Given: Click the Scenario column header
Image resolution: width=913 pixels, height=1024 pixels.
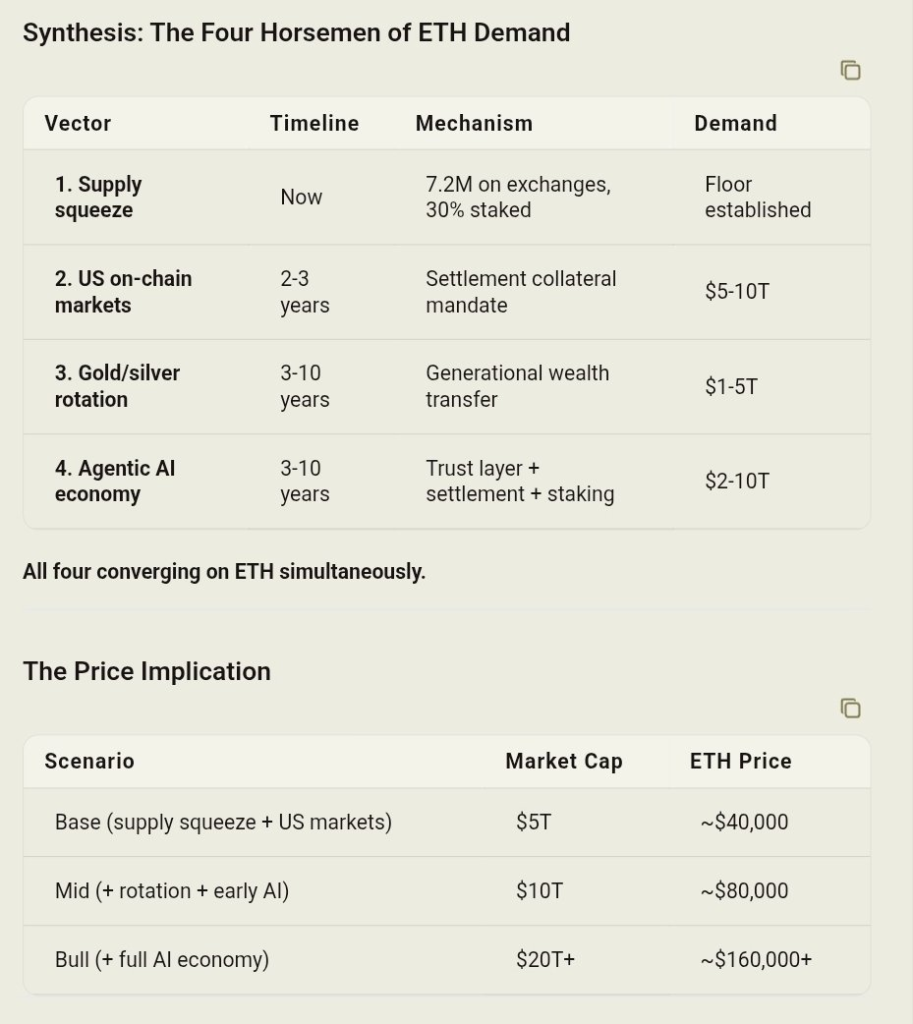Looking at the screenshot, I should pos(89,761).
